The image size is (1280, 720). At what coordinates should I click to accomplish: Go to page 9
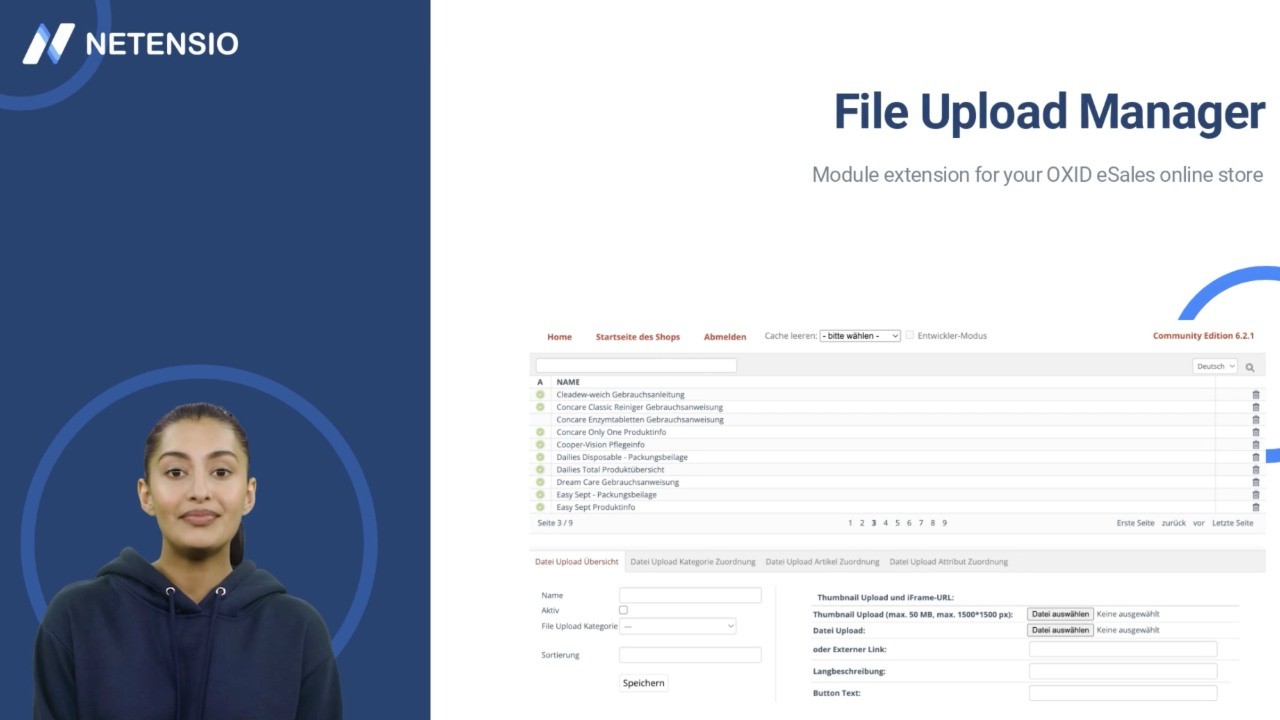coord(944,523)
